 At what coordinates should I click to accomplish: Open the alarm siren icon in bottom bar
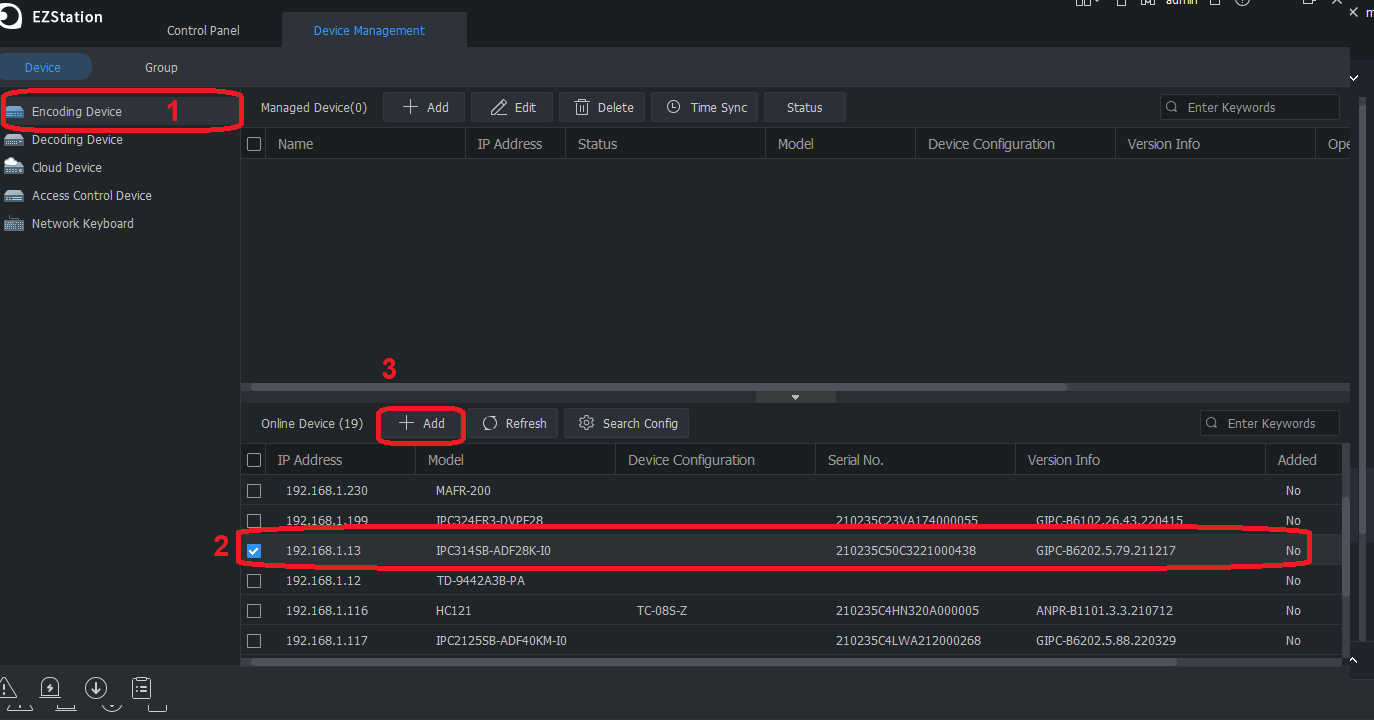[50, 687]
